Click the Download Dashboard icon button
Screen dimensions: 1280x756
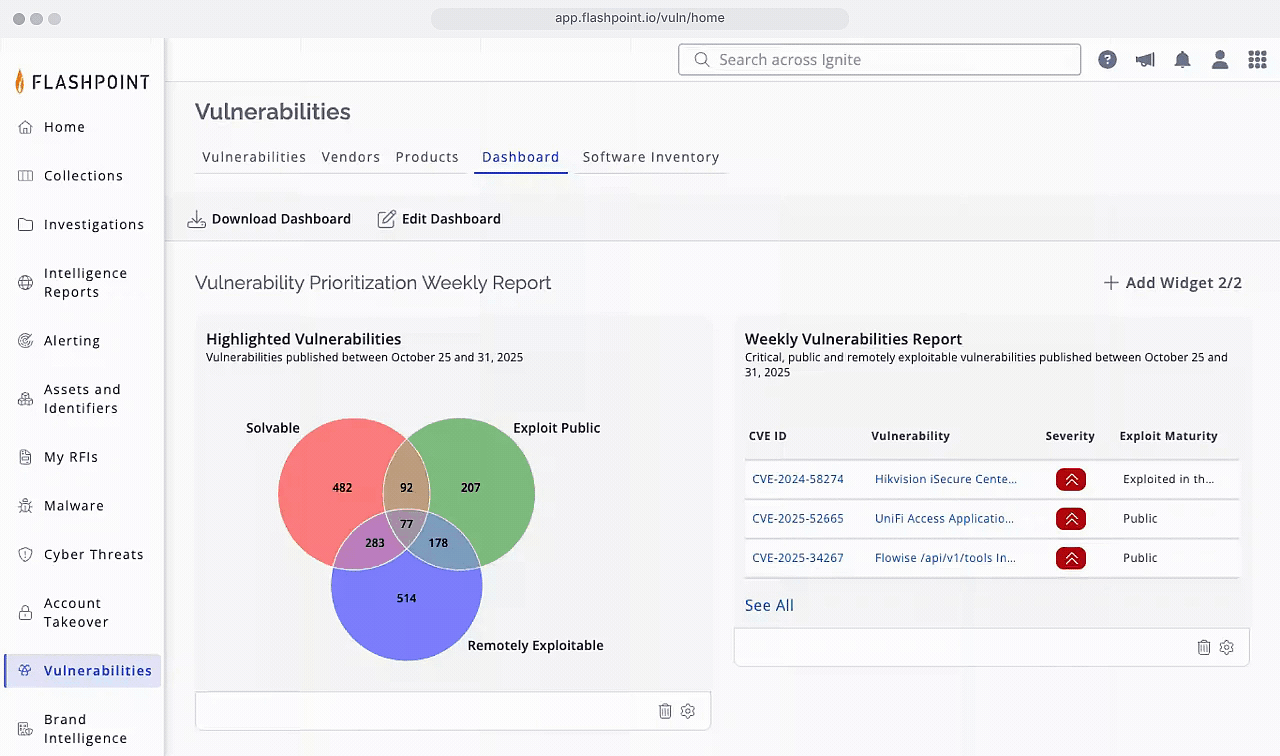[x=197, y=219]
